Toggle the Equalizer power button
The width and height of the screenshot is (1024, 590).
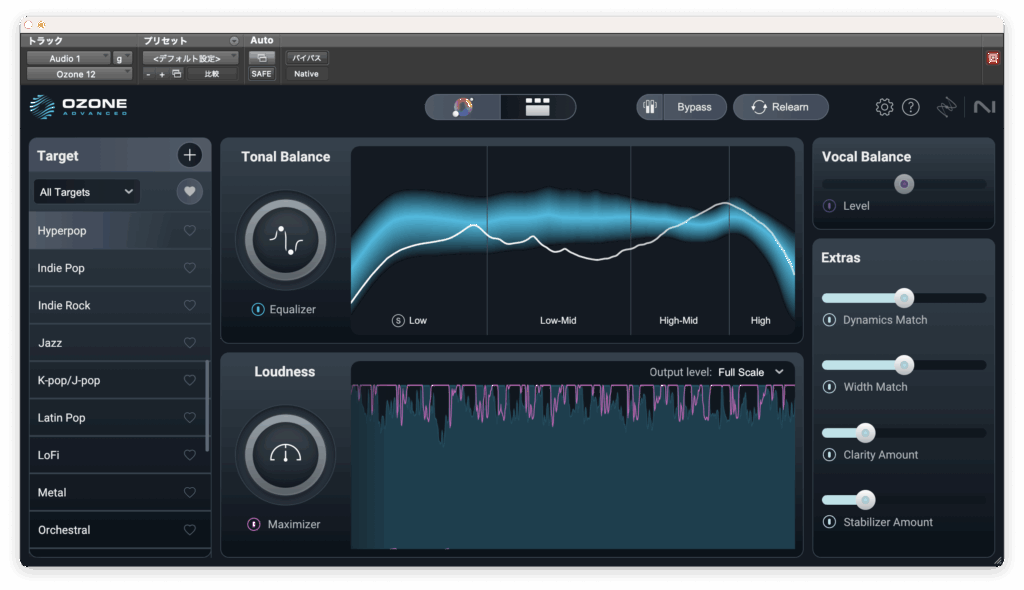[x=258, y=310]
